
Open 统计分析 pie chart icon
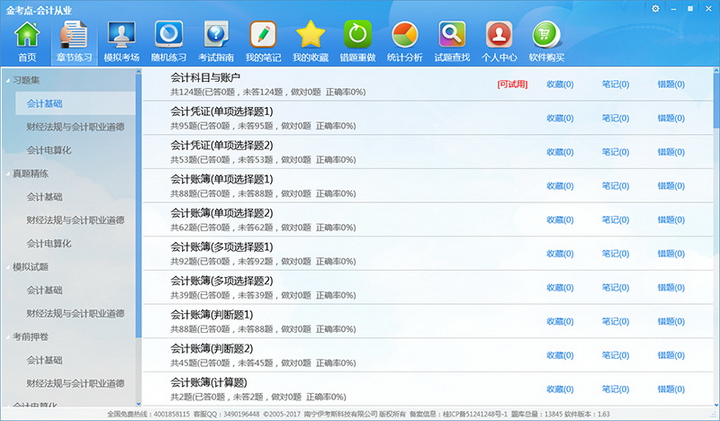point(404,41)
